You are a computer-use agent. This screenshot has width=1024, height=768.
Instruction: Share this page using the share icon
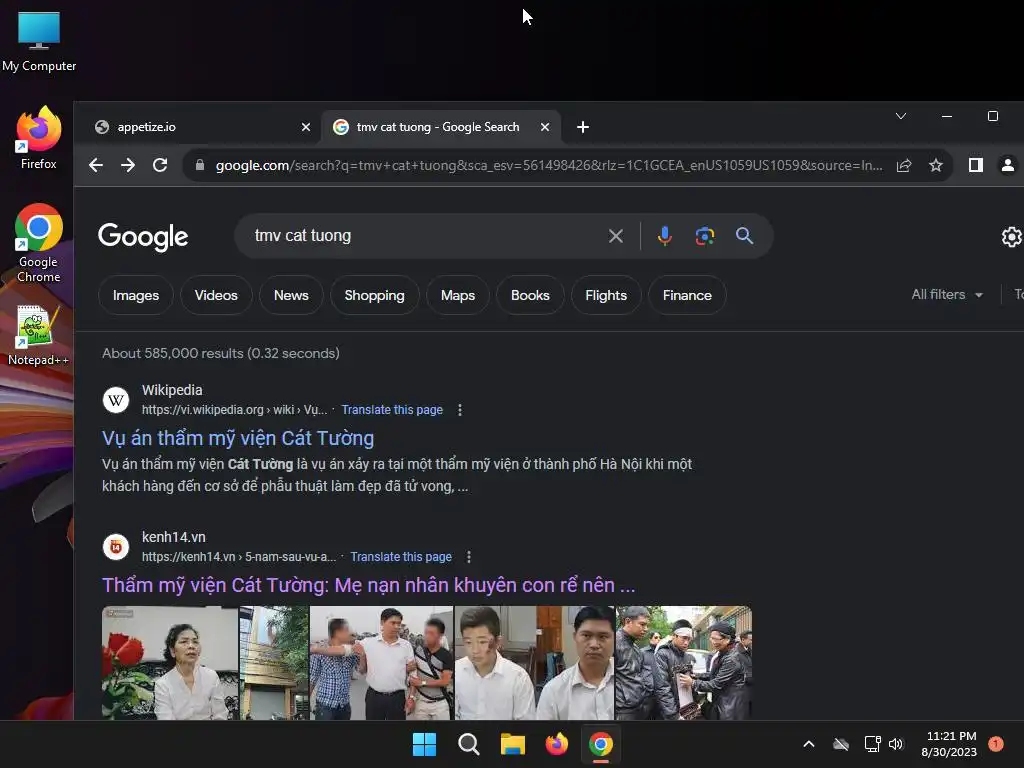(x=904, y=165)
